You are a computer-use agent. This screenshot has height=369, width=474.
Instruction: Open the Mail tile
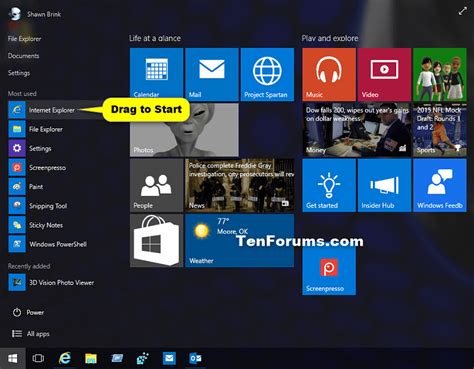pyautogui.click(x=212, y=74)
